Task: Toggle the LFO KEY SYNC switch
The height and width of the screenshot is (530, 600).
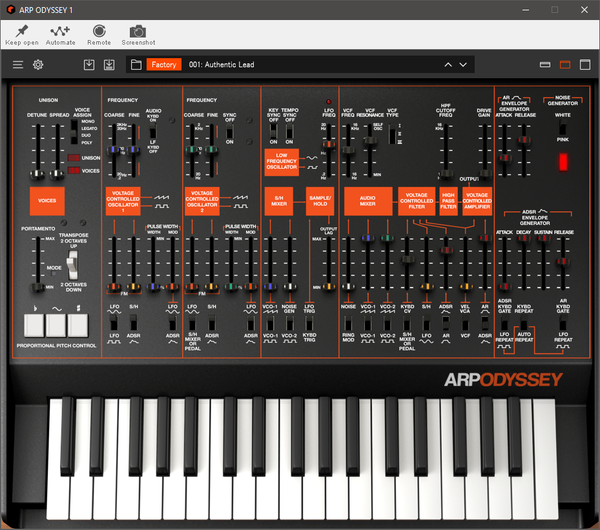Action: 273,131
